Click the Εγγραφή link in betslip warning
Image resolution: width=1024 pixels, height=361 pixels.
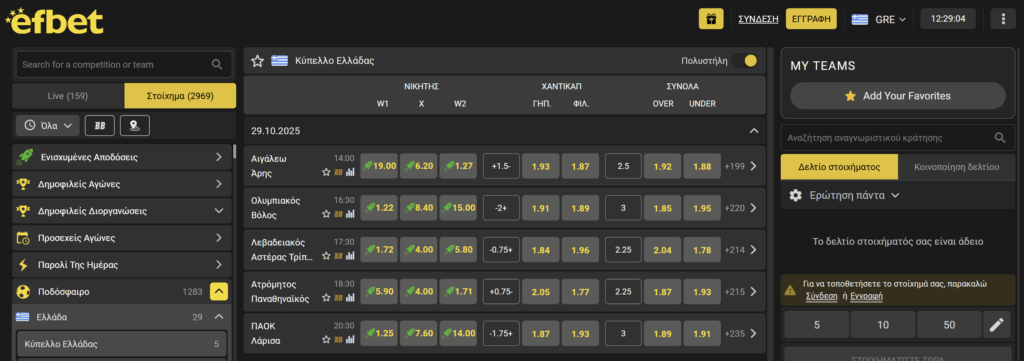coord(866,296)
